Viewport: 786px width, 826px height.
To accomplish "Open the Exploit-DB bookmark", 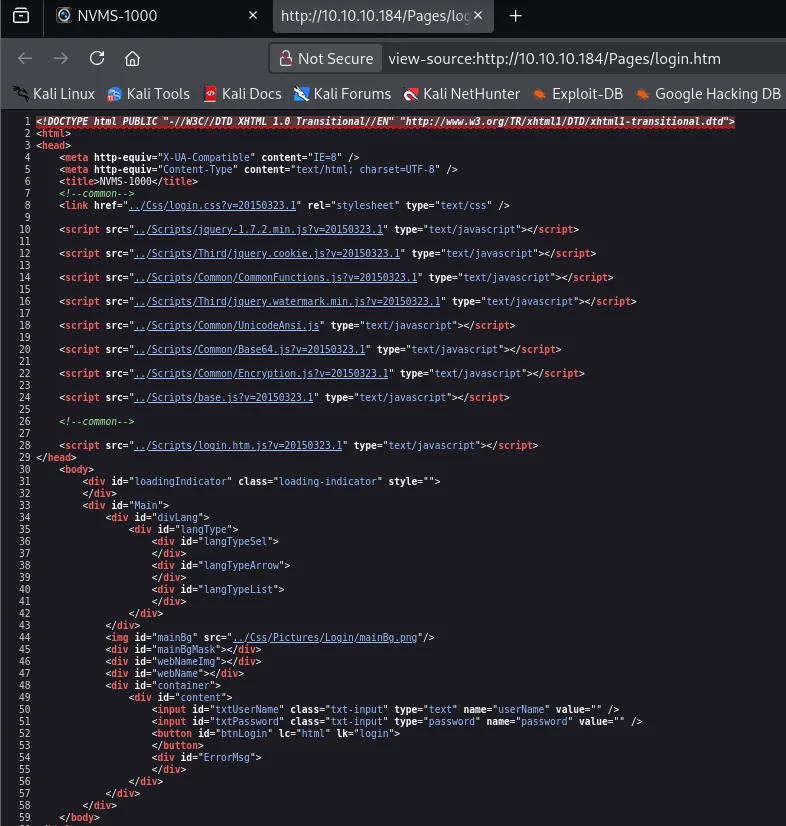I will point(577,94).
